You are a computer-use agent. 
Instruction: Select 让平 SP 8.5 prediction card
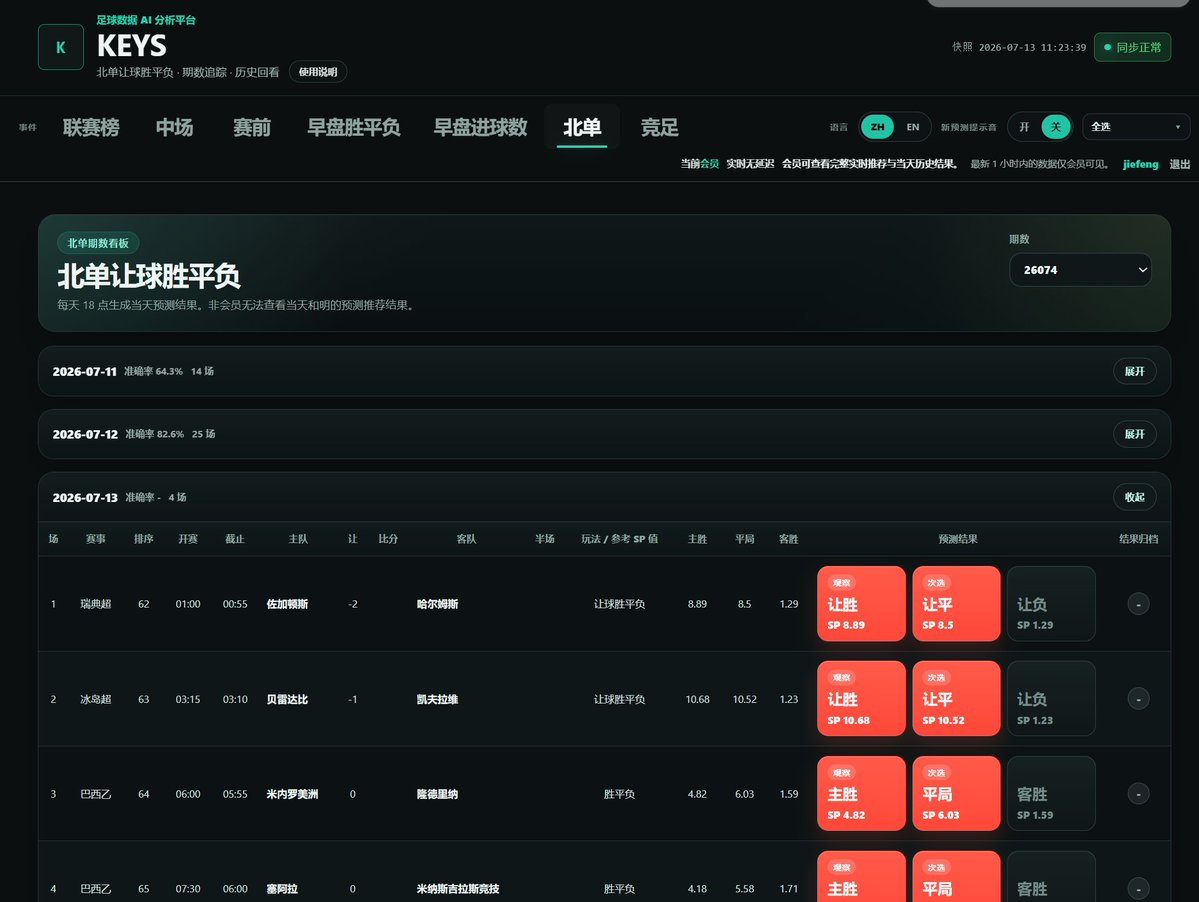pyautogui.click(x=956, y=603)
